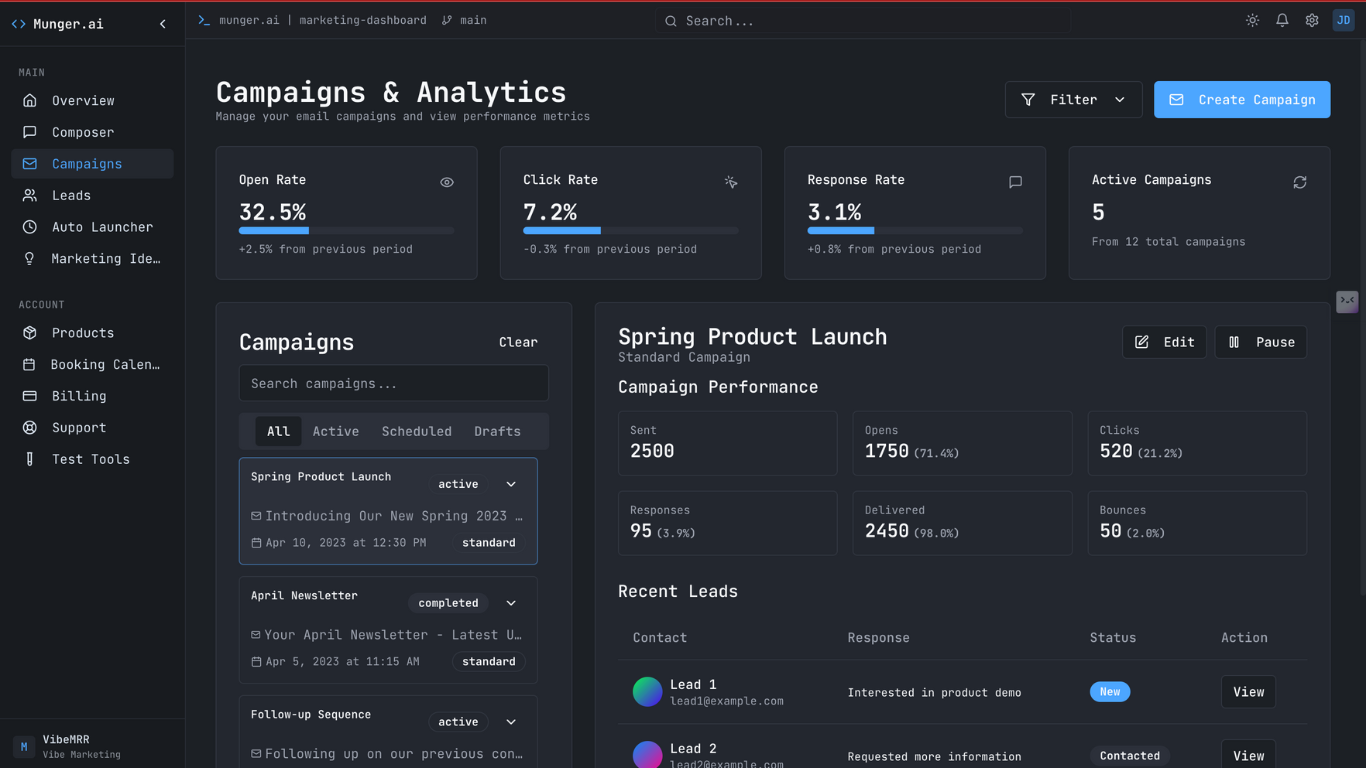
Task: Click the chat icon on Response Rate card
Action: 1015,182
